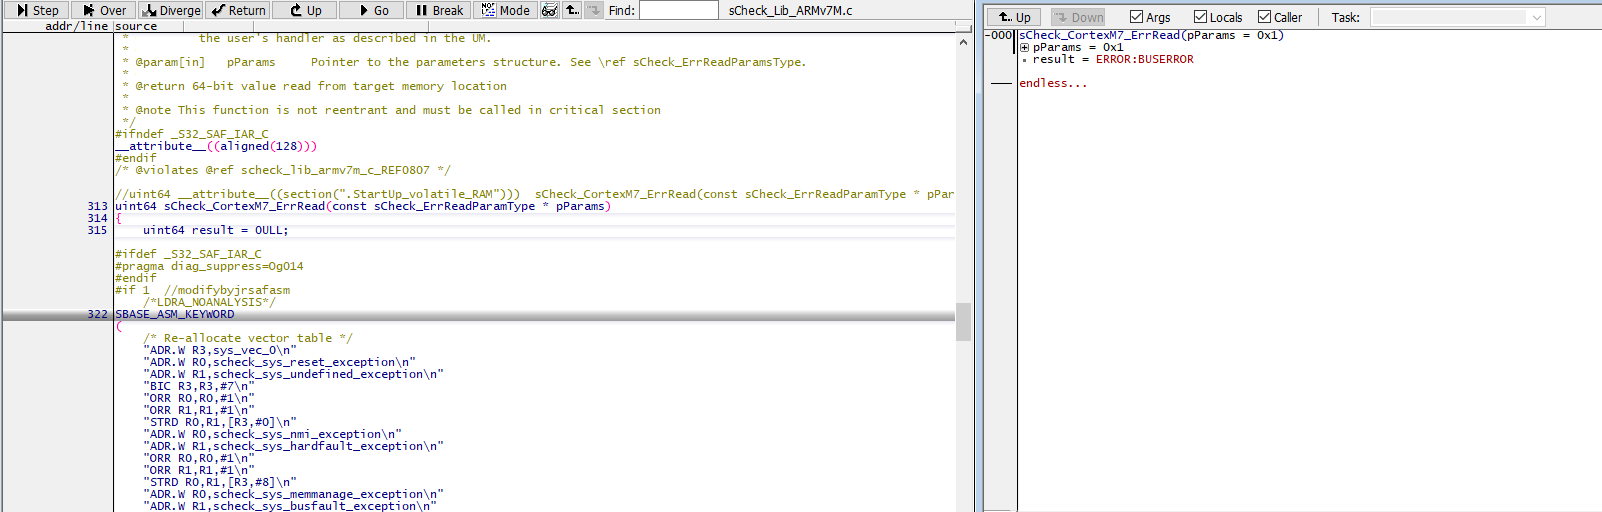Click the '__attribute__((aligned(128)))' line
This screenshot has width=1602, height=512.
[216, 146]
